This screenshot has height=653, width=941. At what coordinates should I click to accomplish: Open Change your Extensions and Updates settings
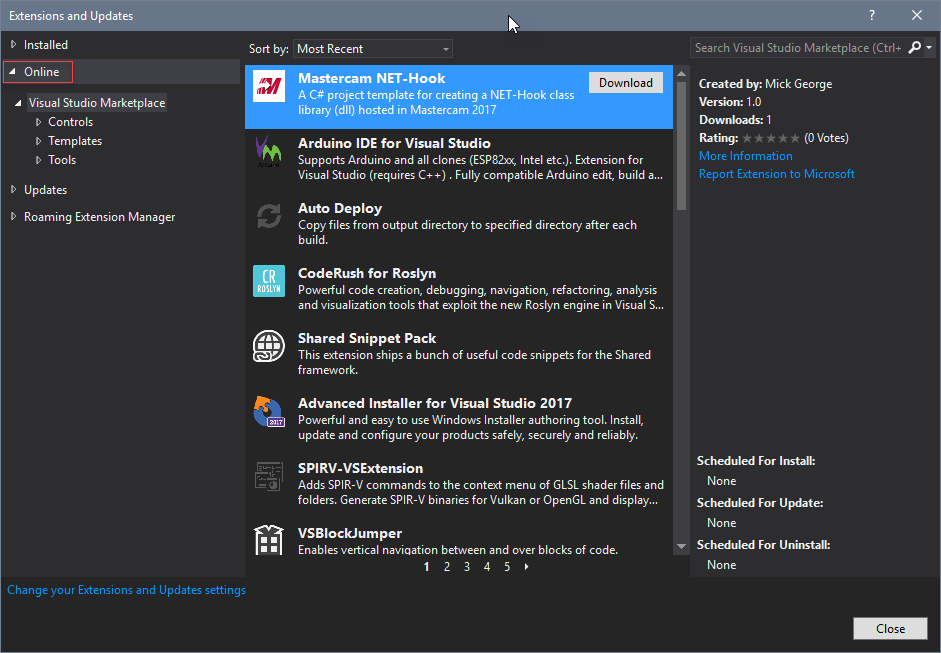coord(126,590)
